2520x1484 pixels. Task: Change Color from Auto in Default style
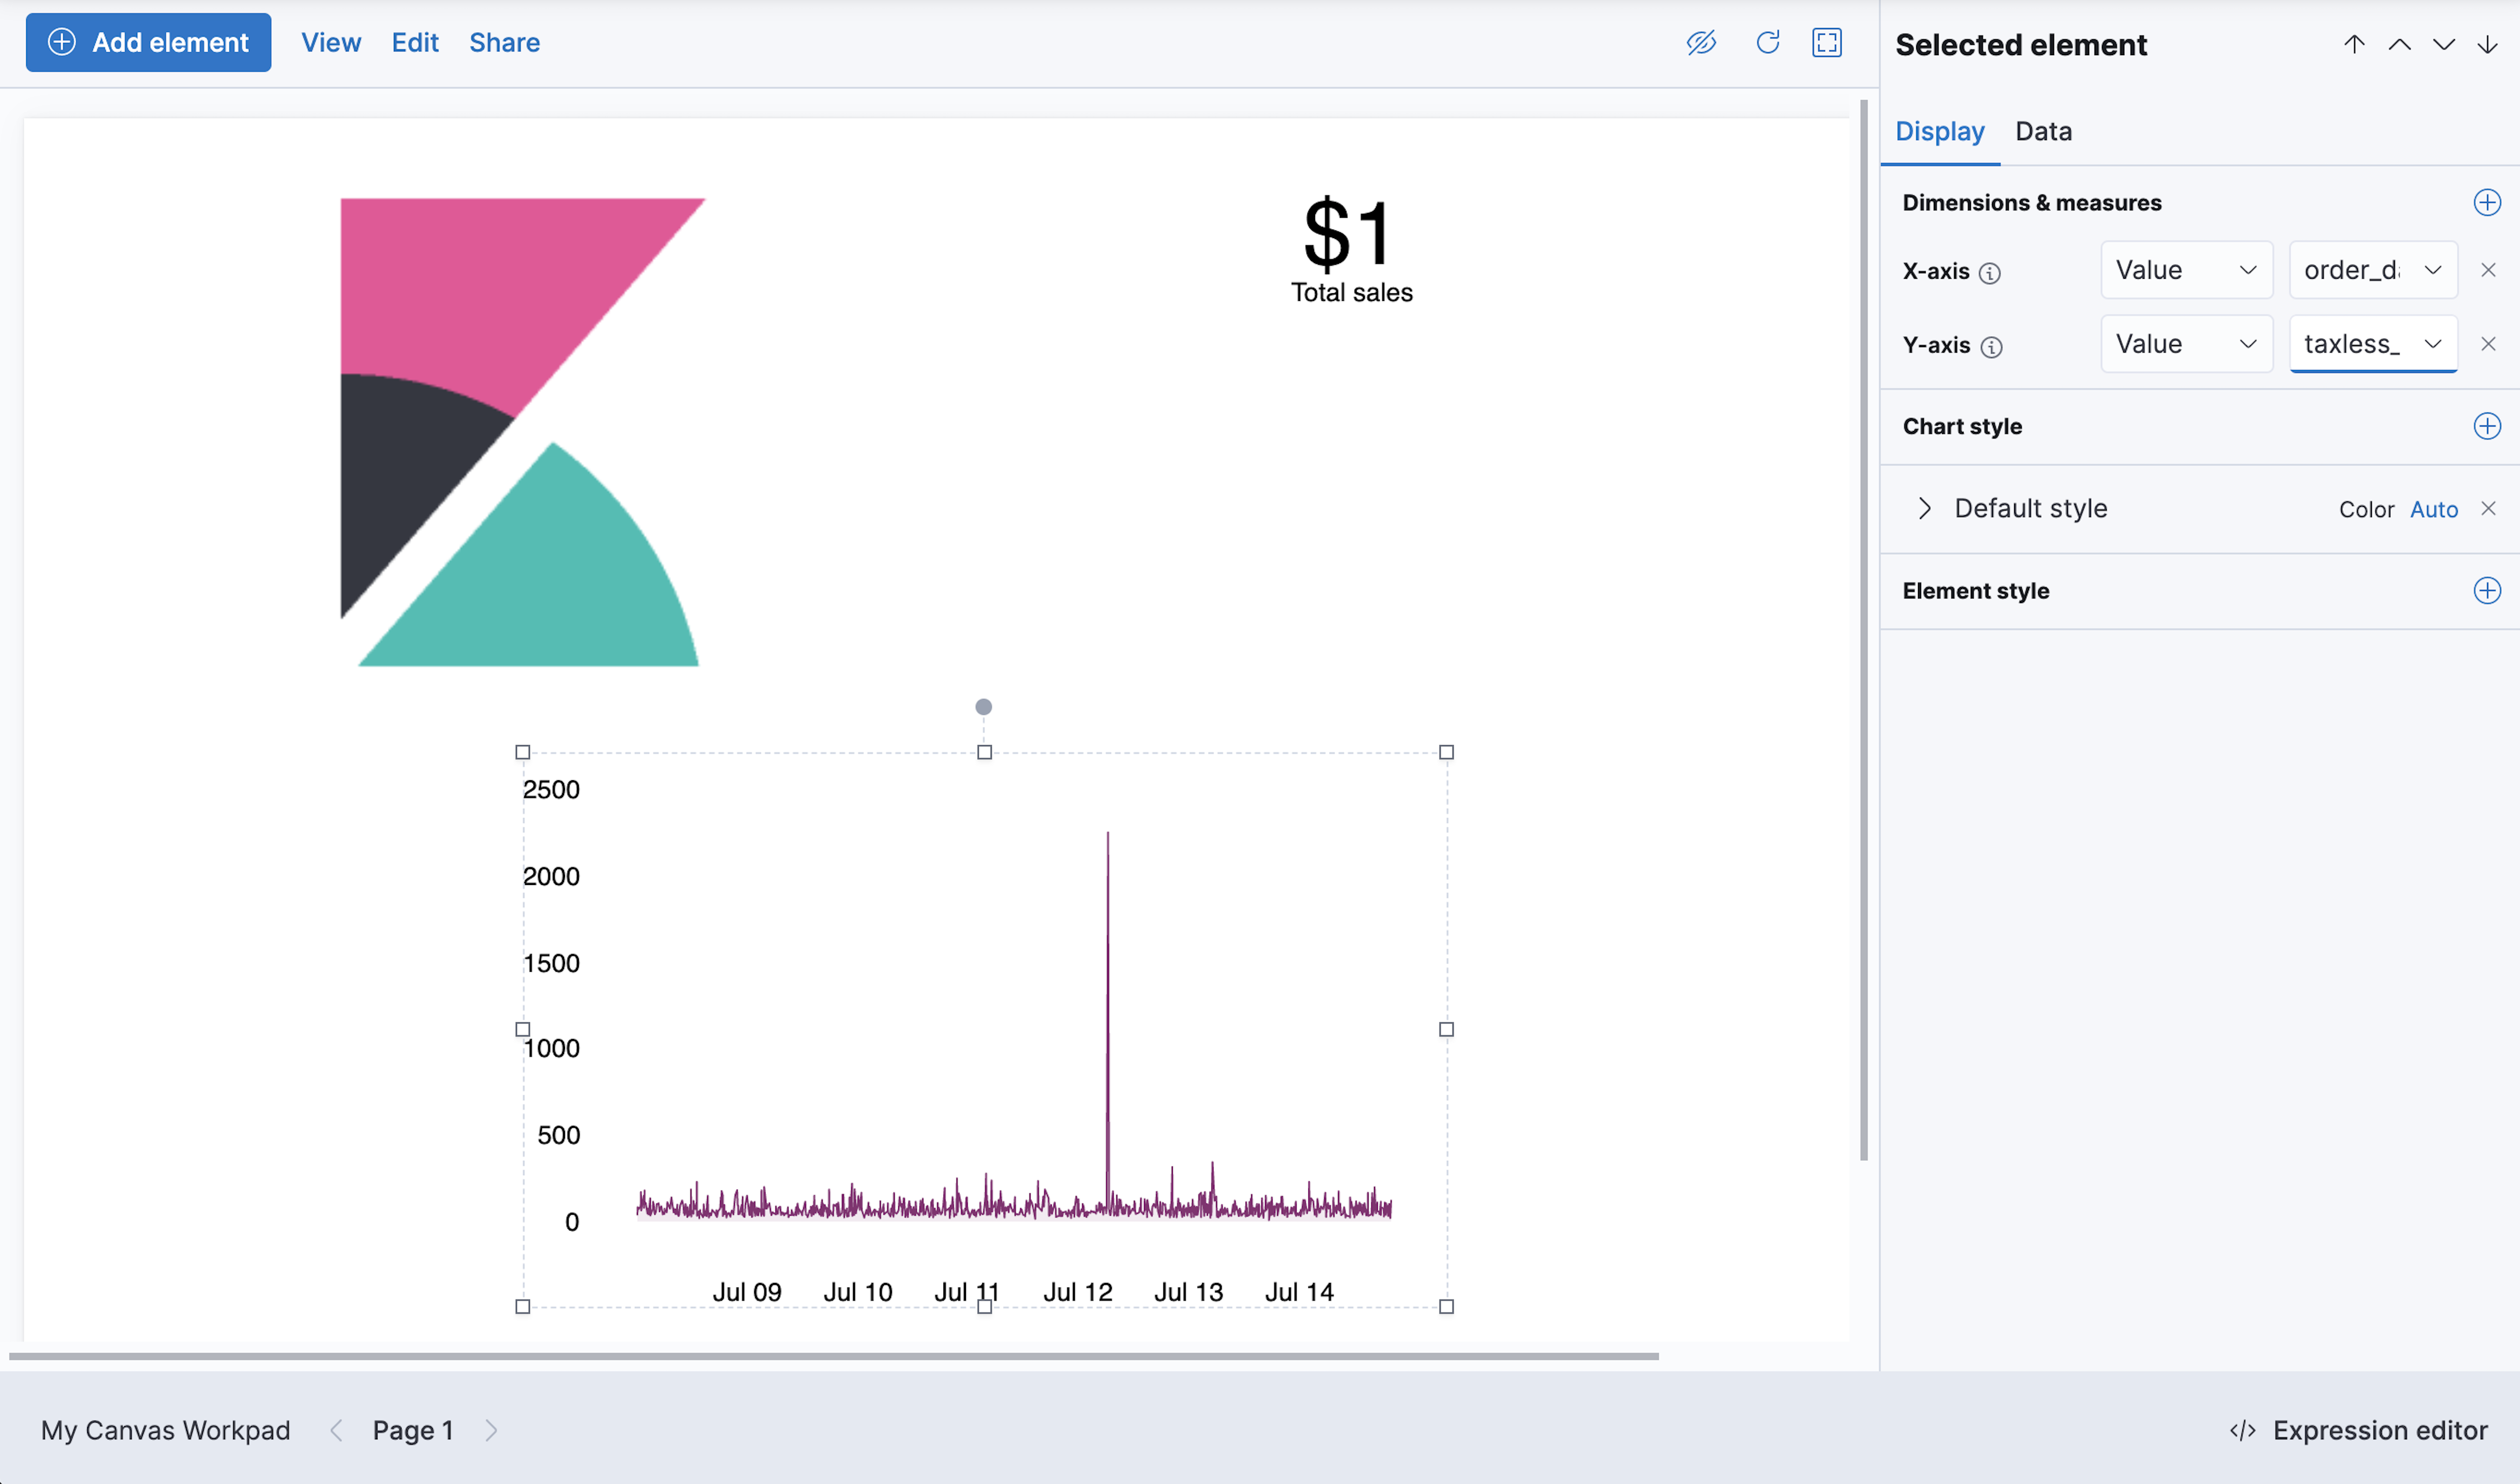click(2434, 508)
